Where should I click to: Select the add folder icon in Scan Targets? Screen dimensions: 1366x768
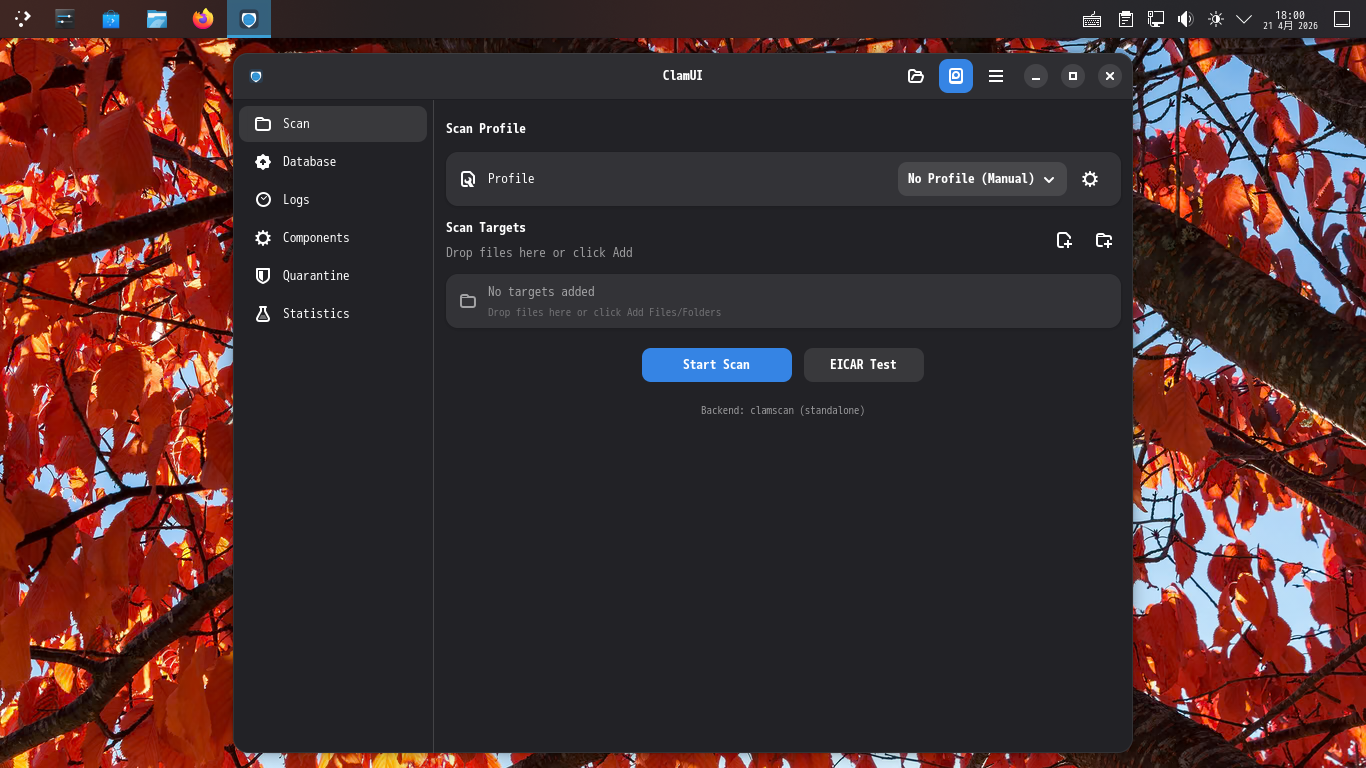[1104, 240]
